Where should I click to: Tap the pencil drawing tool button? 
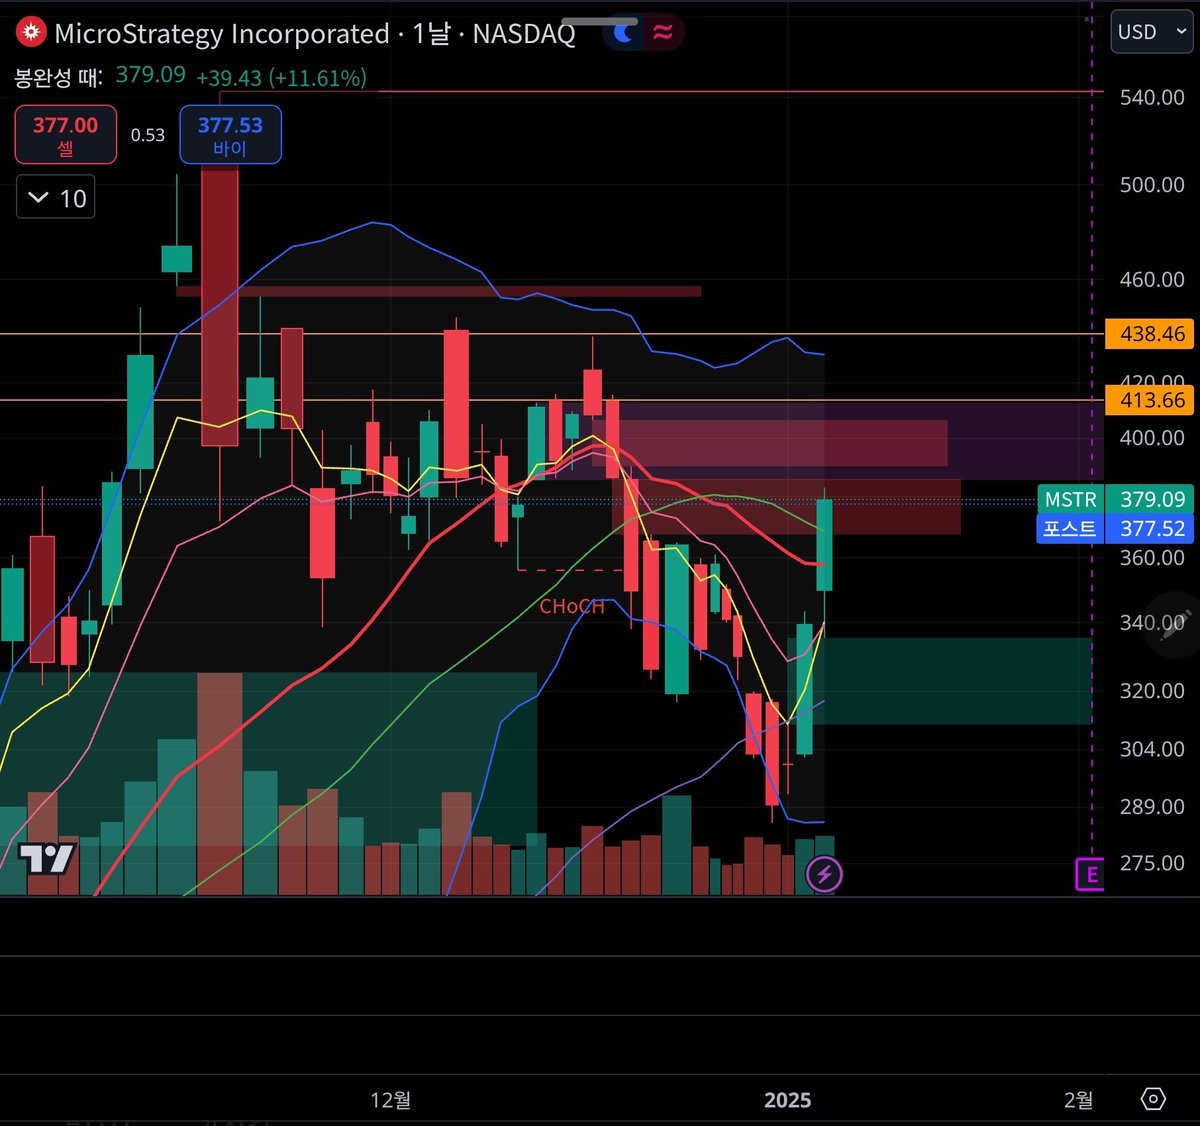[1176, 623]
